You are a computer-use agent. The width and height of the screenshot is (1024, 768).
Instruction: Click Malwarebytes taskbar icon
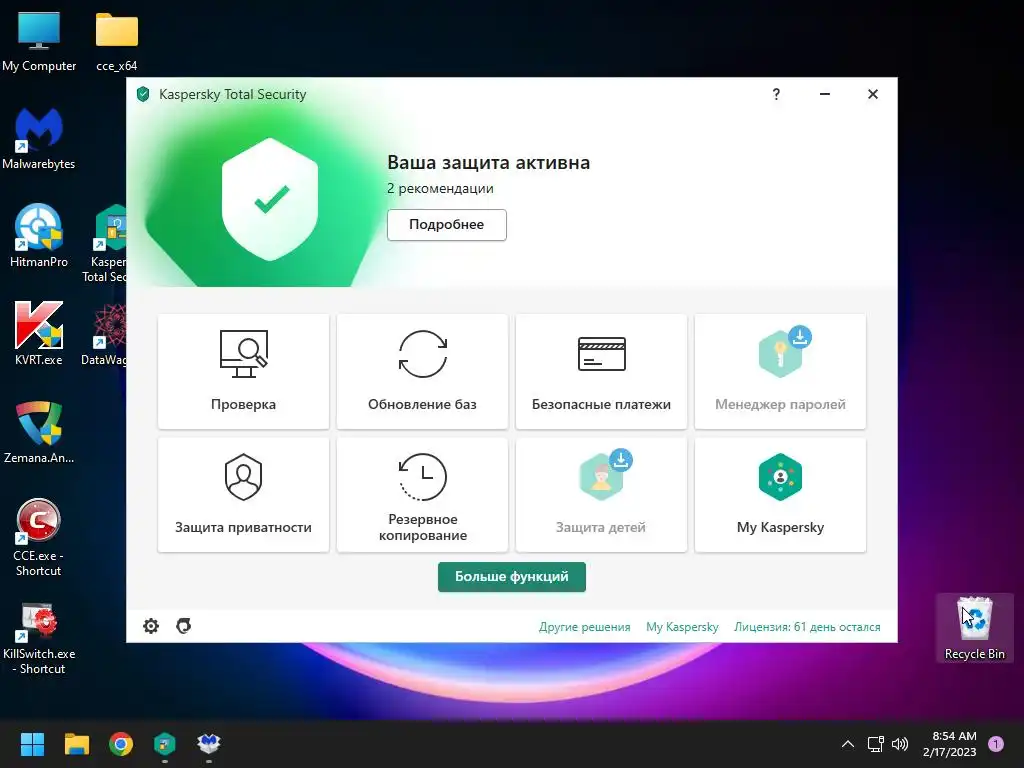click(x=209, y=744)
